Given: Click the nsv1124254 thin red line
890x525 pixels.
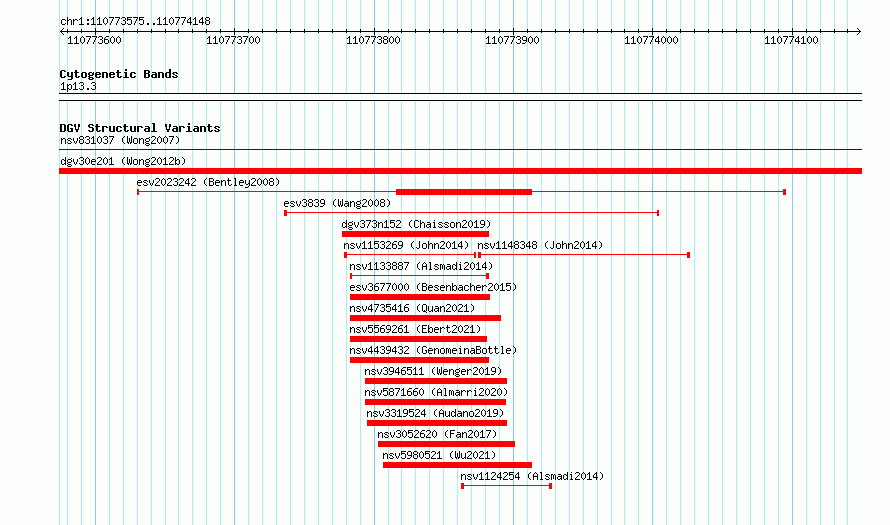Looking at the screenshot, I should [506, 486].
